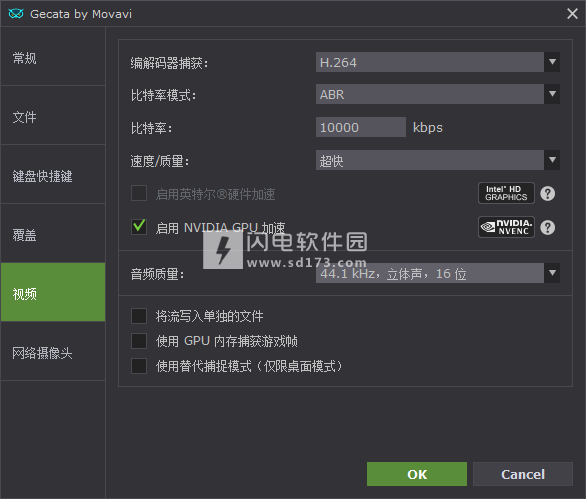Confirm settings with OK button
Image resolution: width=586 pixels, height=499 pixels.
coord(417,474)
